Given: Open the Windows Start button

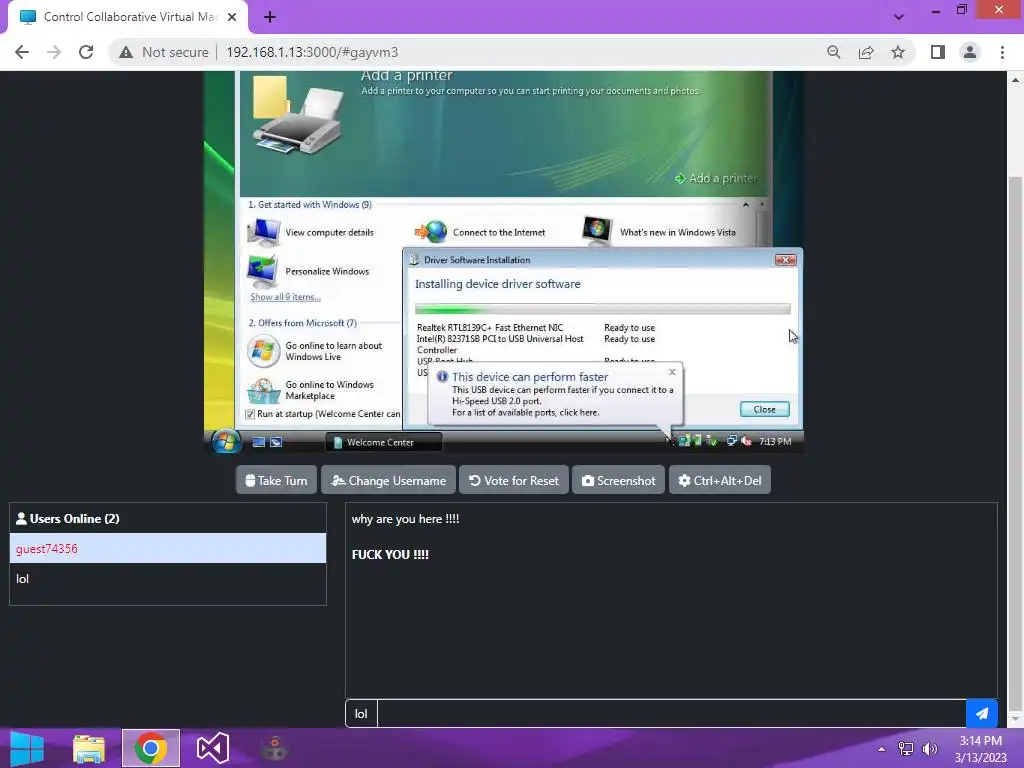Looking at the screenshot, I should (x=27, y=748).
